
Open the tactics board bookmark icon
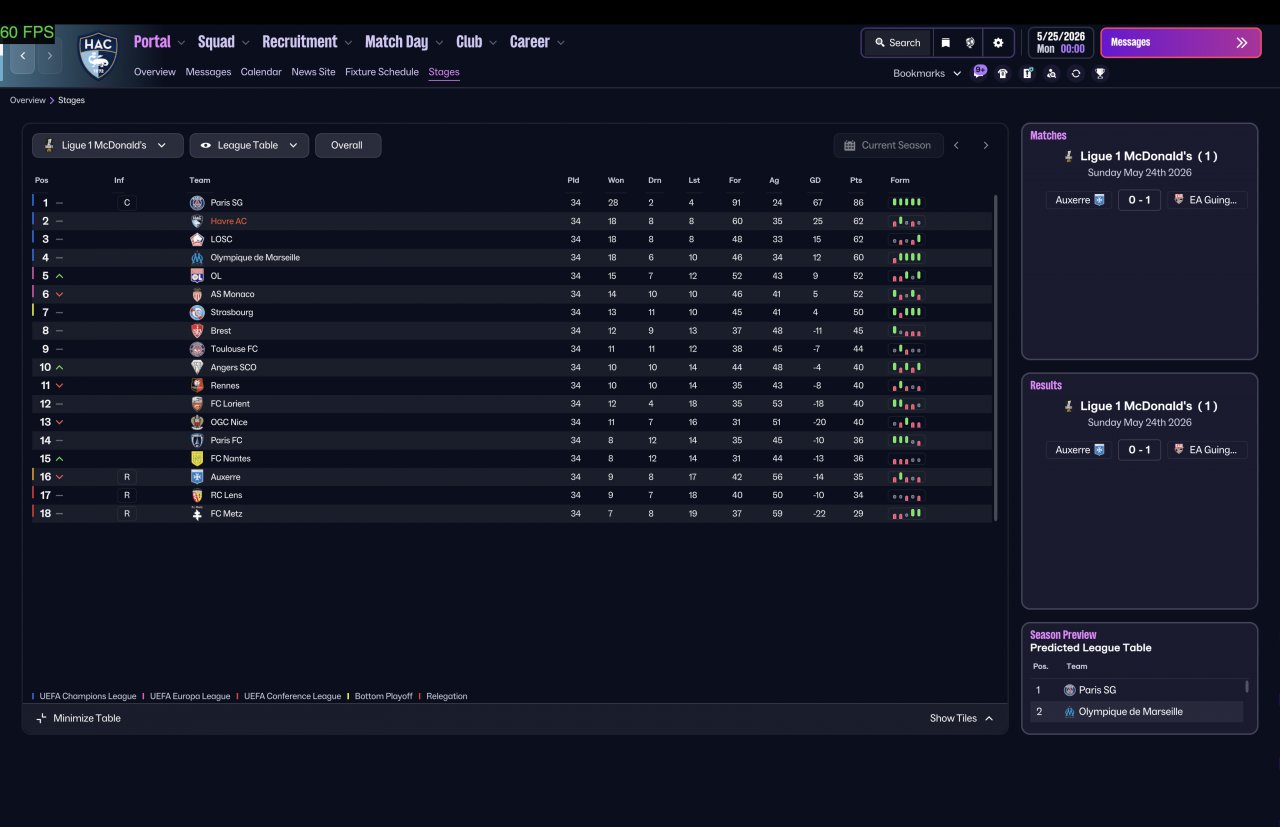coord(1027,73)
